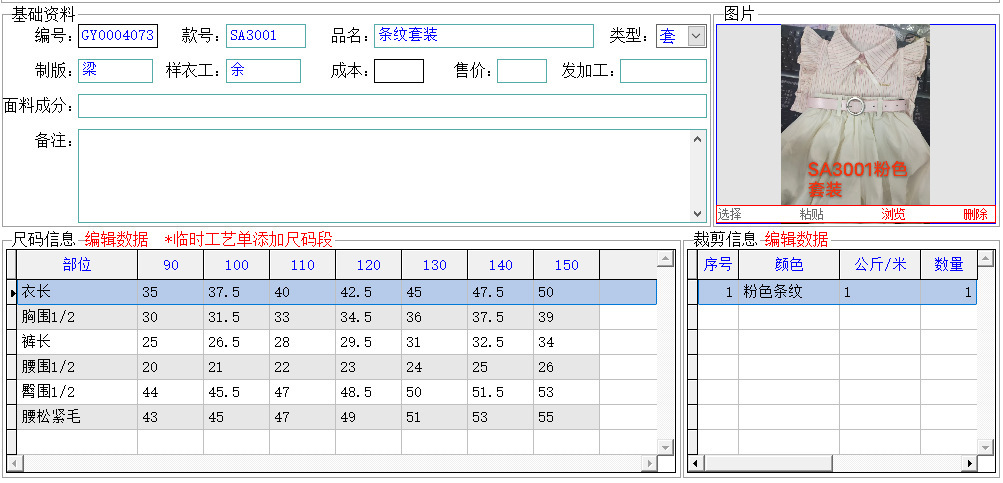
Task: Click the 150 size column header
Action: click(x=566, y=265)
